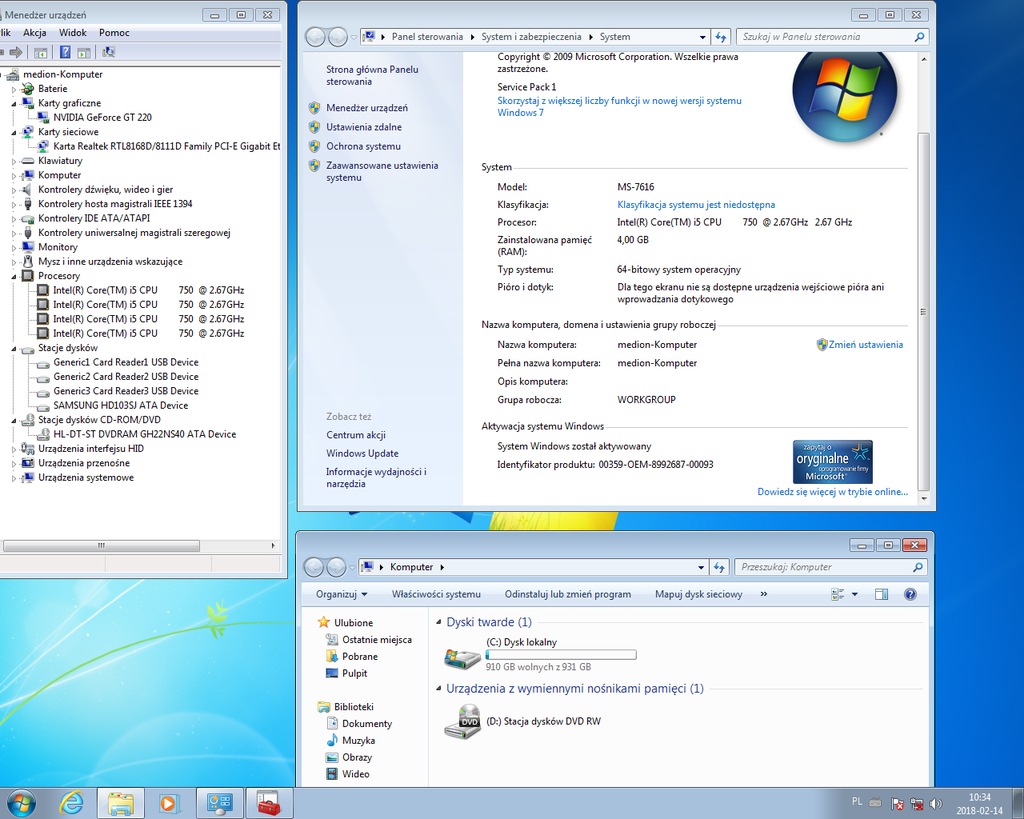Show more toolbar commands in Komputer window
This screenshot has width=1024, height=819.
pos(763,594)
